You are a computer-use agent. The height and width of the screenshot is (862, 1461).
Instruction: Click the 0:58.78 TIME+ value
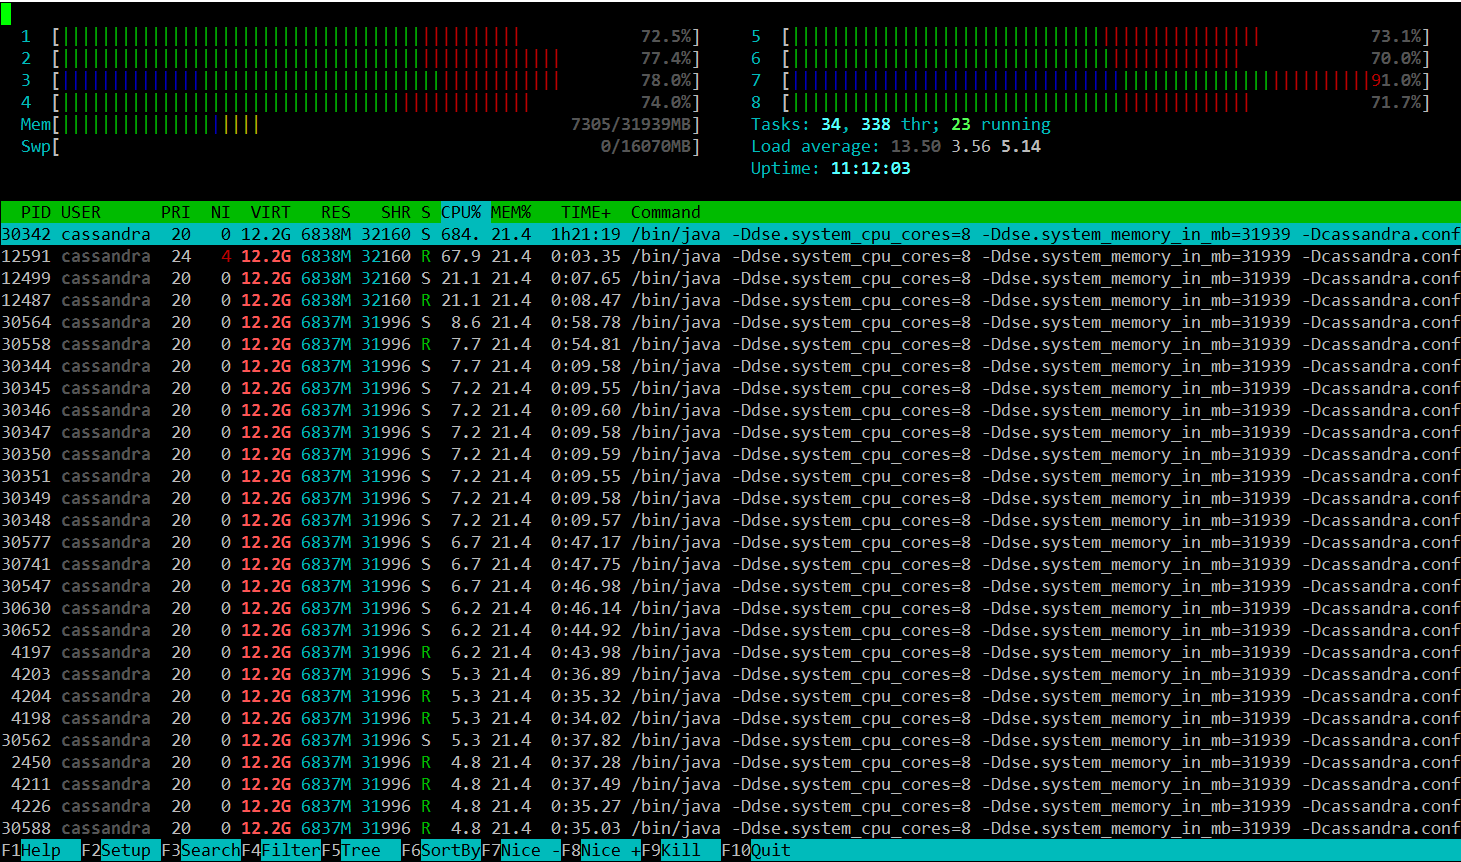pyautogui.click(x=586, y=322)
